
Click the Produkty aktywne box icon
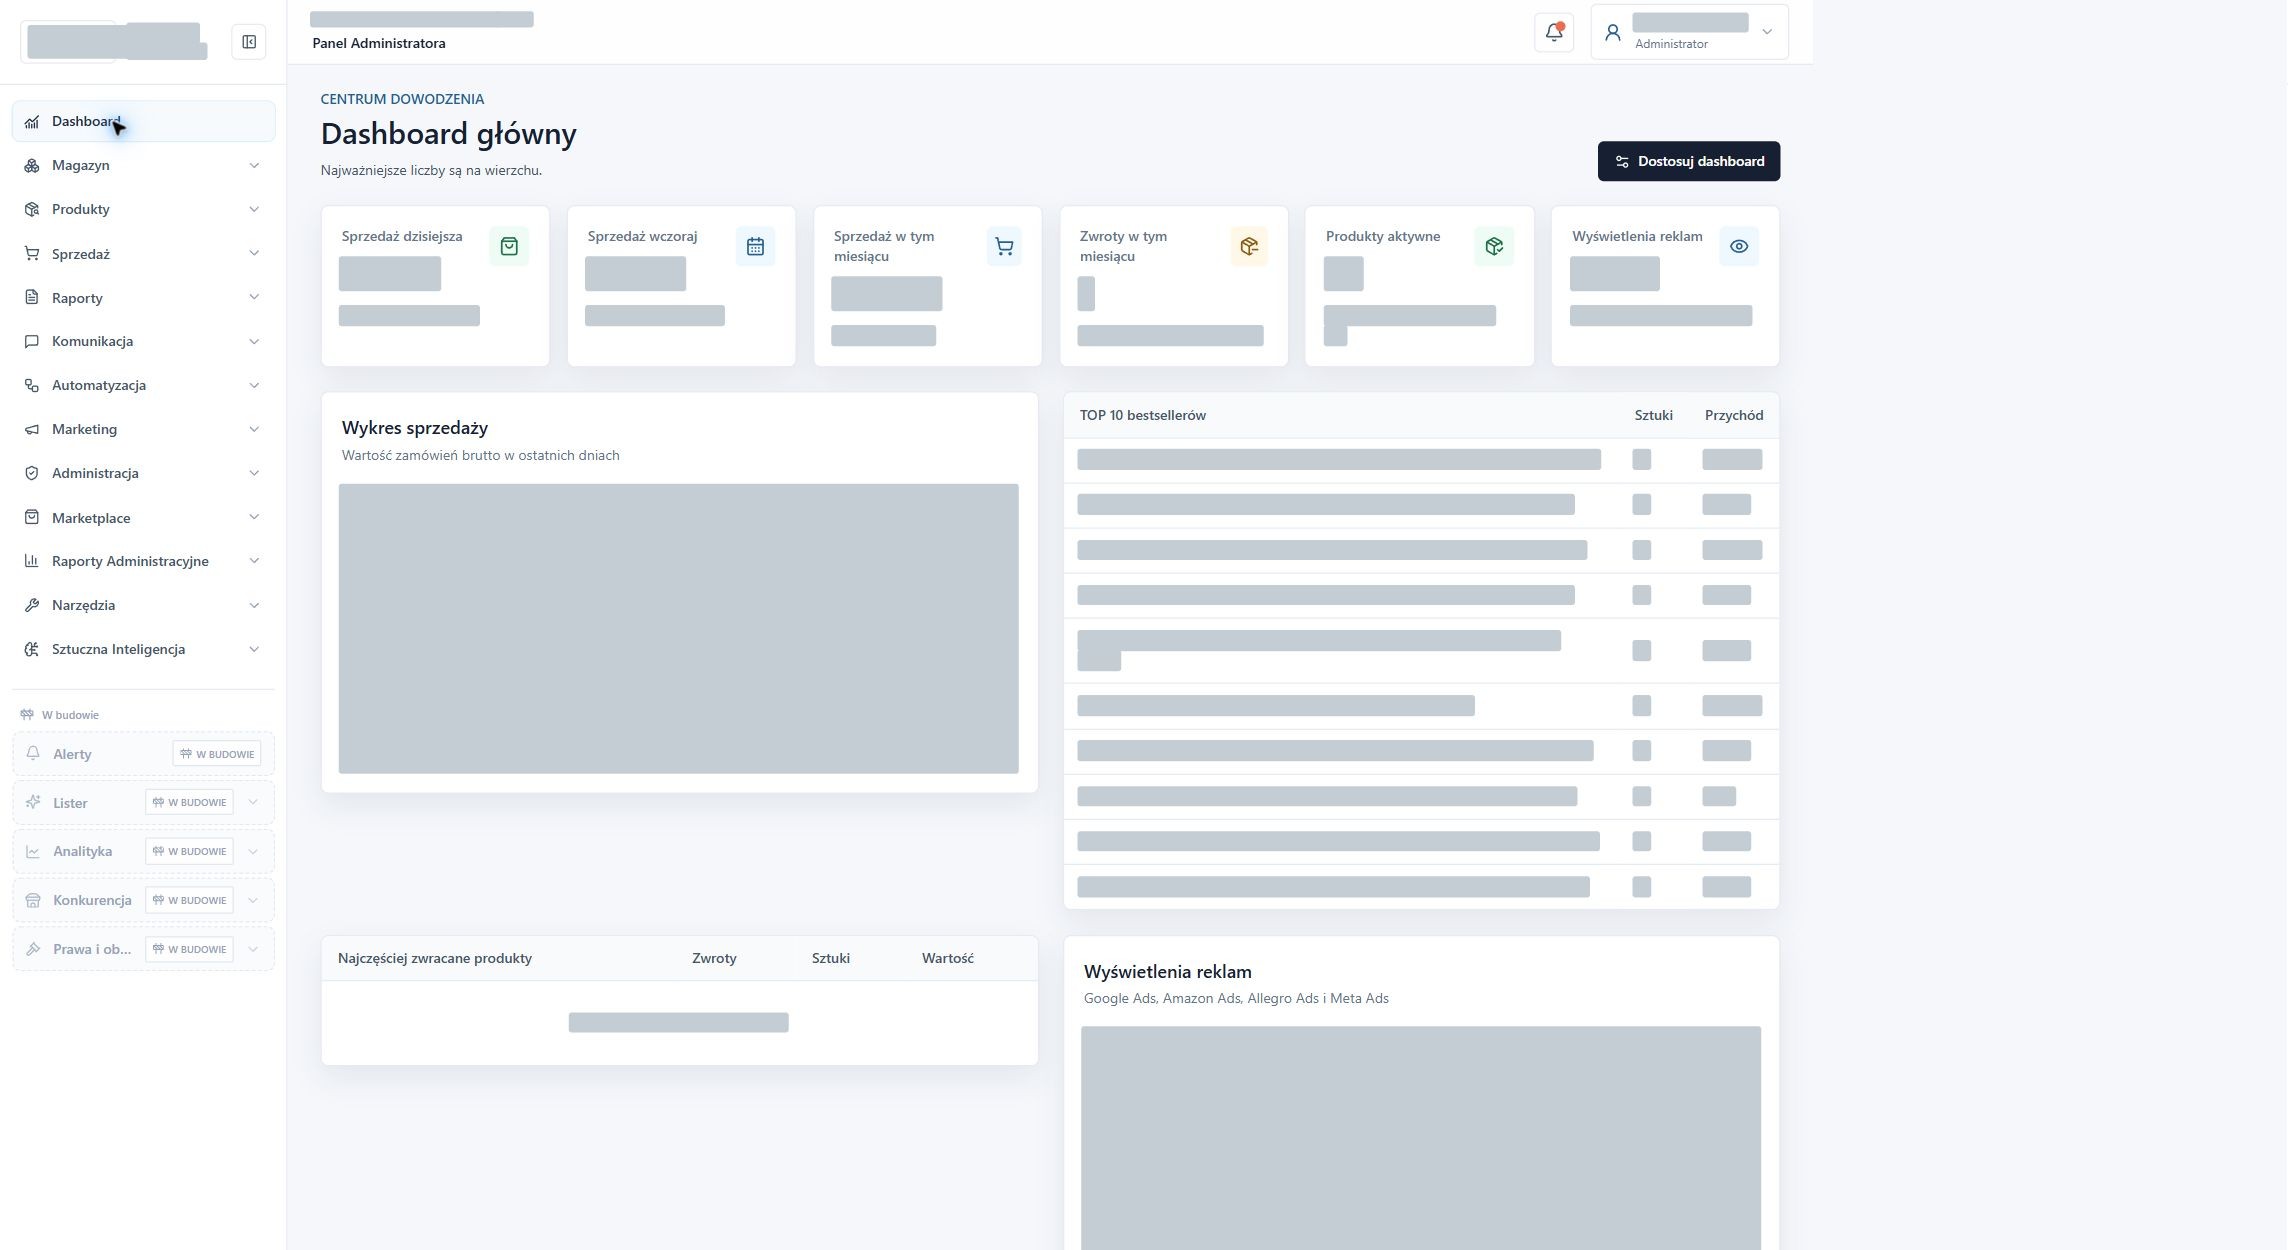click(1494, 246)
